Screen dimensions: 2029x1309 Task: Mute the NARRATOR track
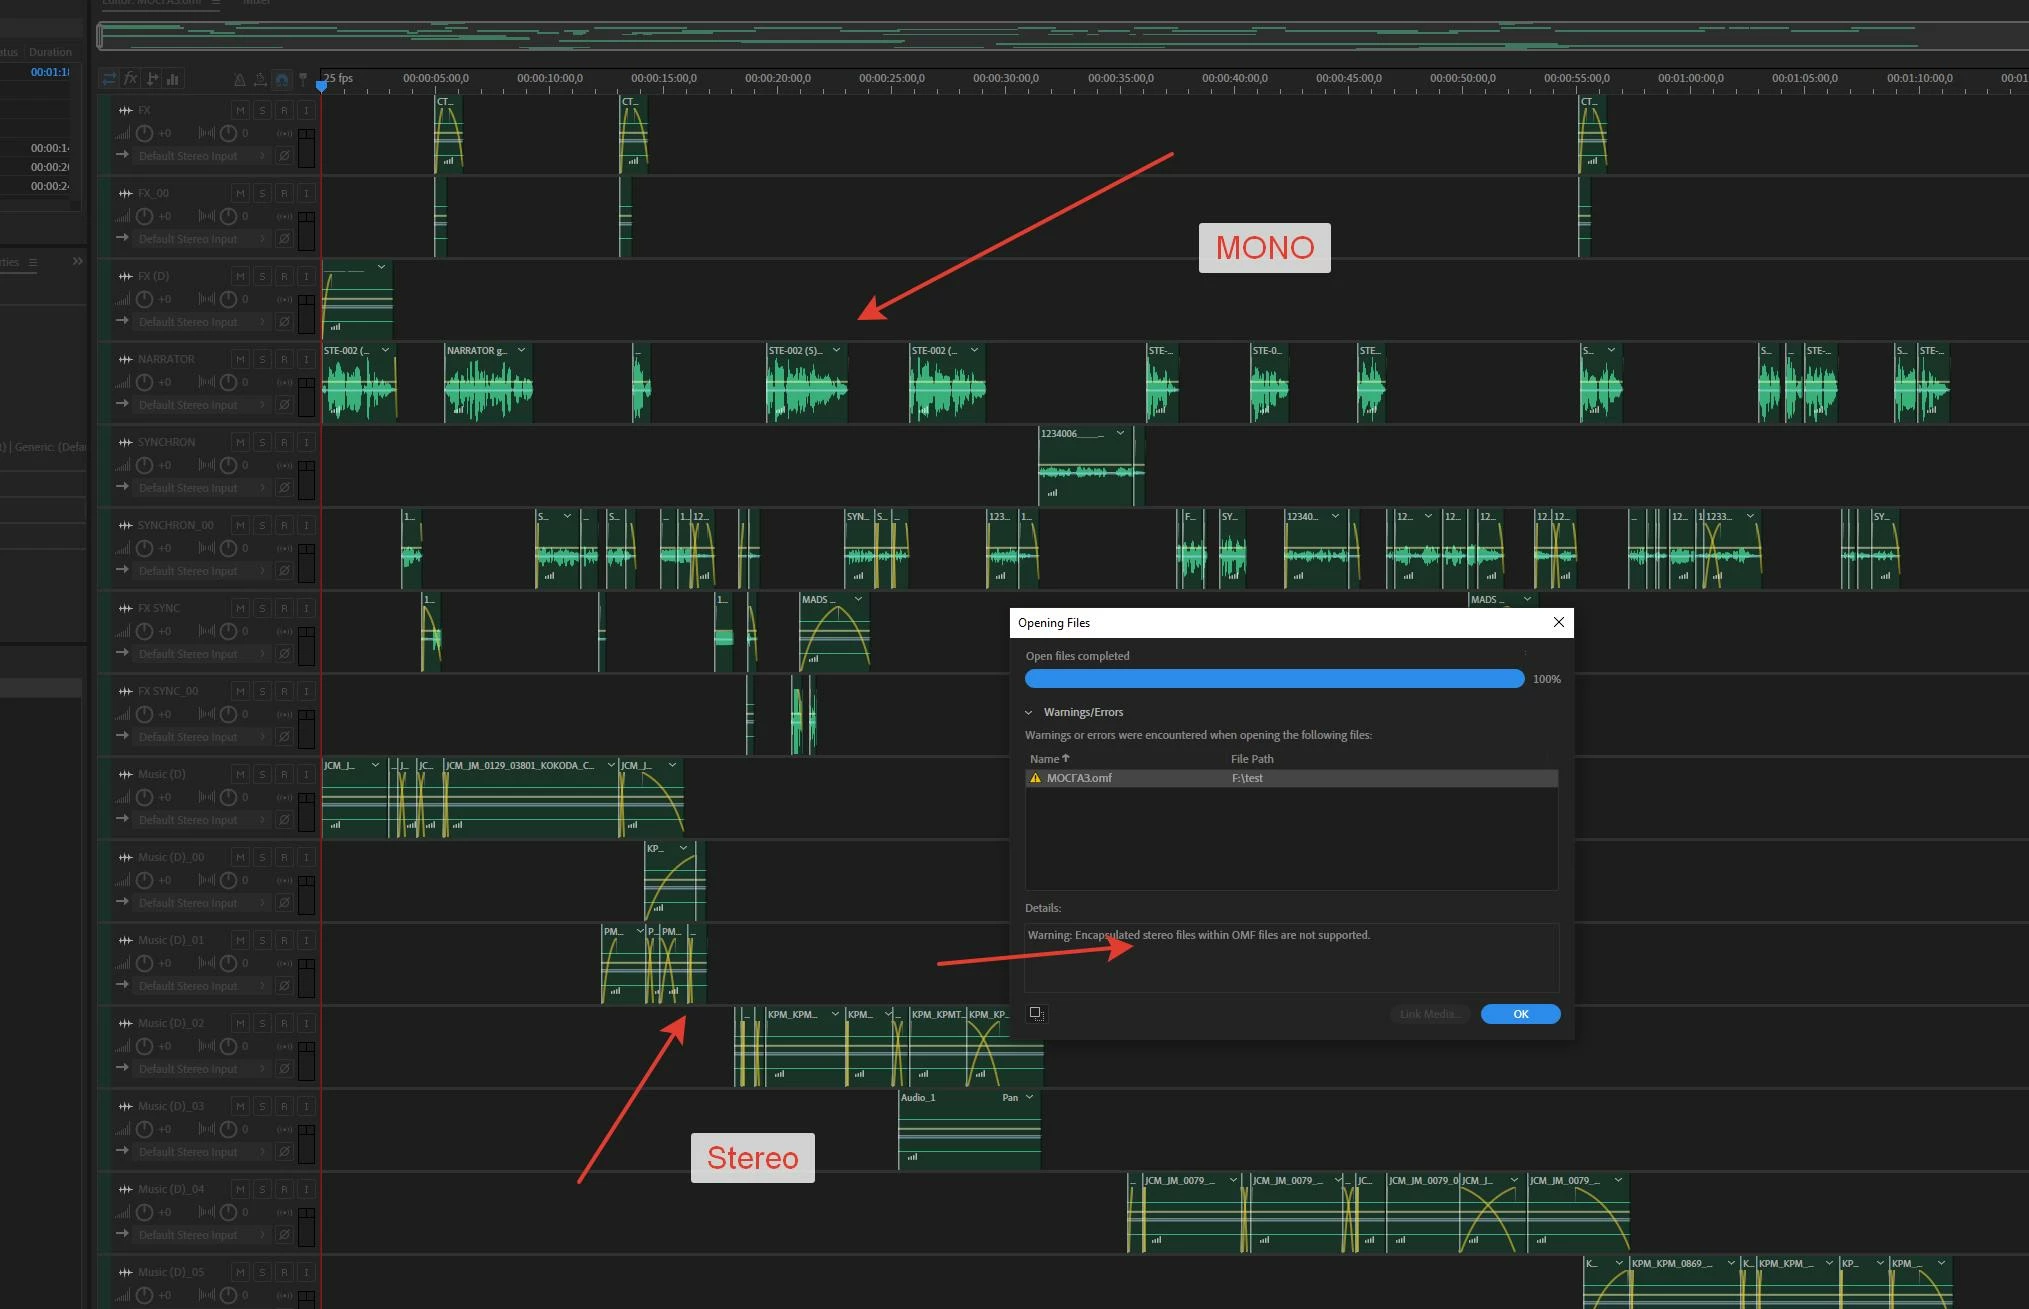coord(240,359)
